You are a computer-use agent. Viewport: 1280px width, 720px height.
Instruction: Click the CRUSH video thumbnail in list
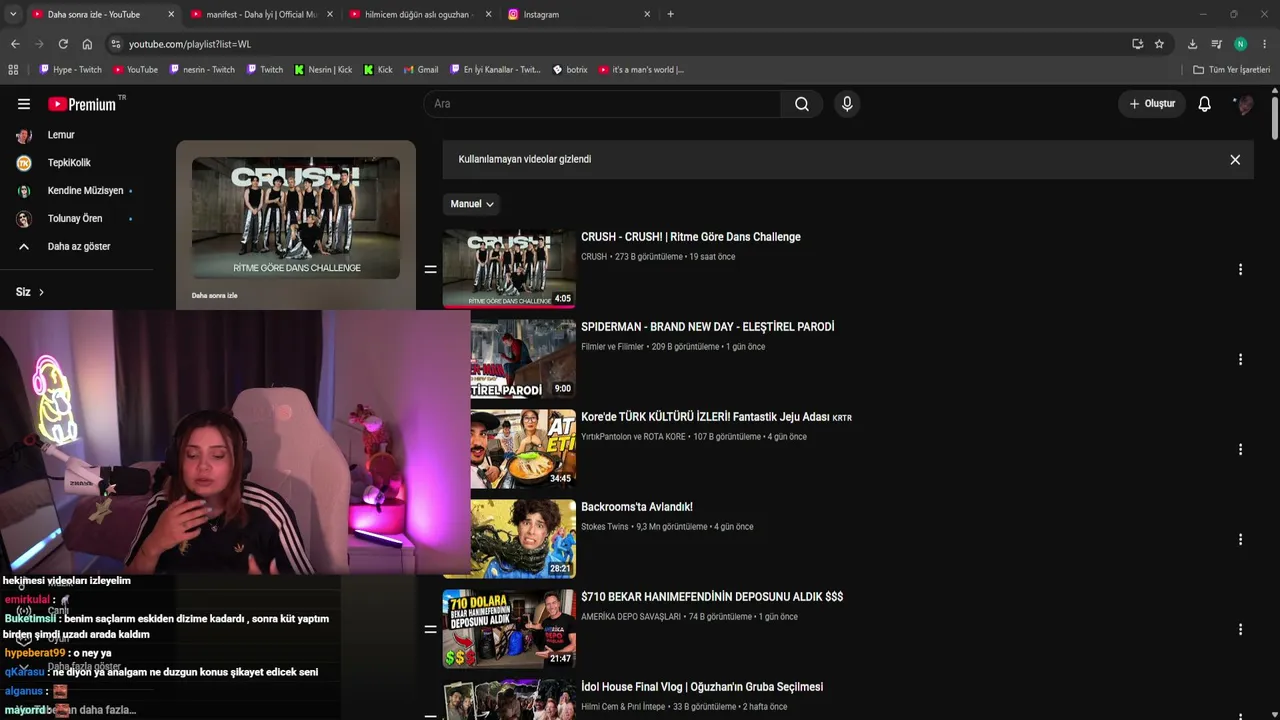pyautogui.click(x=510, y=268)
